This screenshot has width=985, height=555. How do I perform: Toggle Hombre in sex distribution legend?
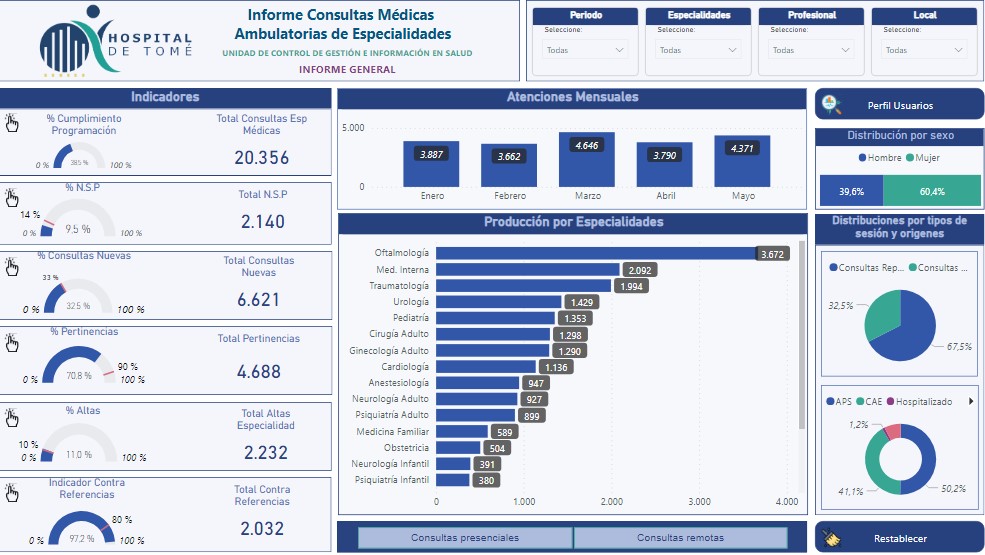point(880,158)
